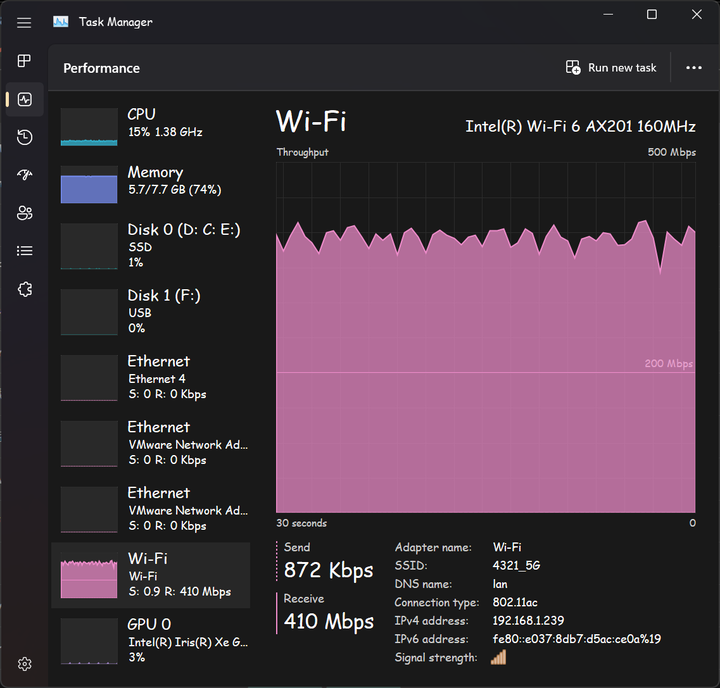Open the three-dots more options menu
720x688 pixels.
point(693,68)
